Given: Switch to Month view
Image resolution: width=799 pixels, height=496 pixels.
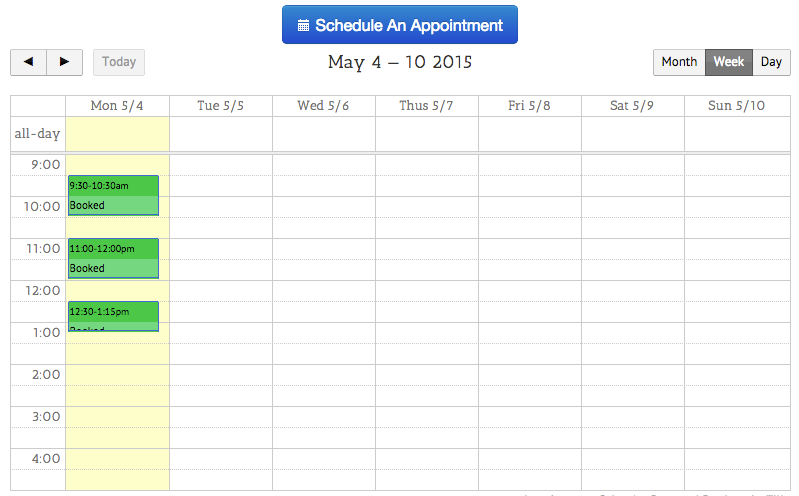Looking at the screenshot, I should tap(679, 62).
